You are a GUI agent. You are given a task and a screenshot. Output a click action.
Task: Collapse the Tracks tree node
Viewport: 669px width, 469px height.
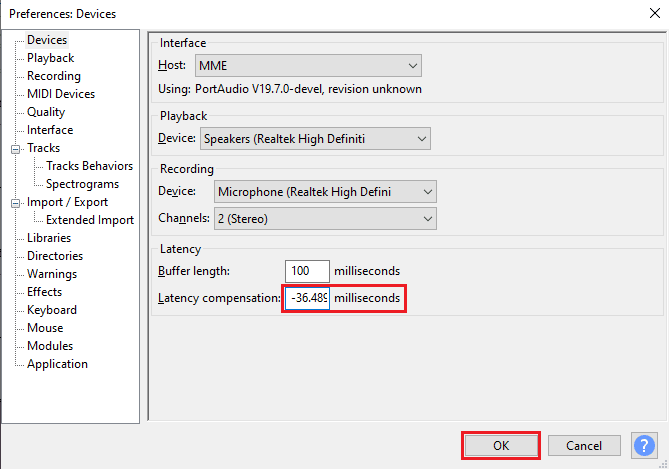(x=15, y=149)
